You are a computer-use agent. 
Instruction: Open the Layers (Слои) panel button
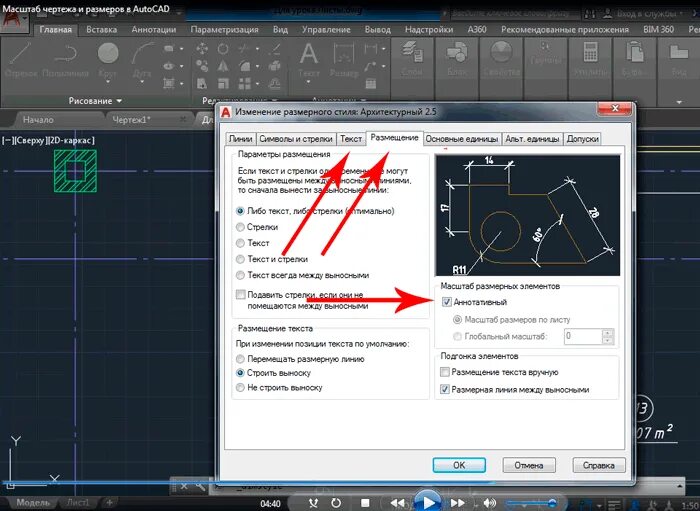pos(412,58)
